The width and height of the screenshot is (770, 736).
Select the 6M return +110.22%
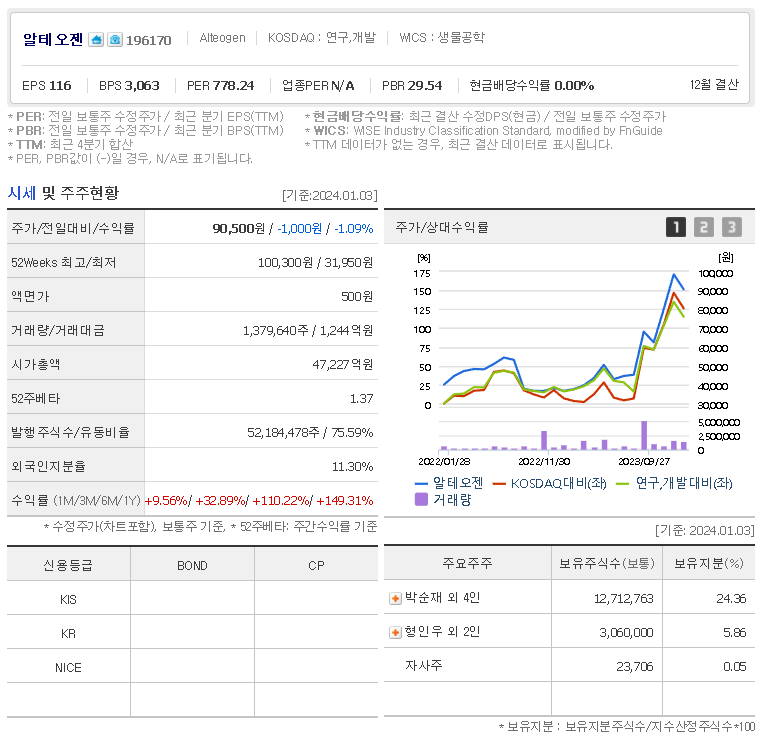click(281, 501)
